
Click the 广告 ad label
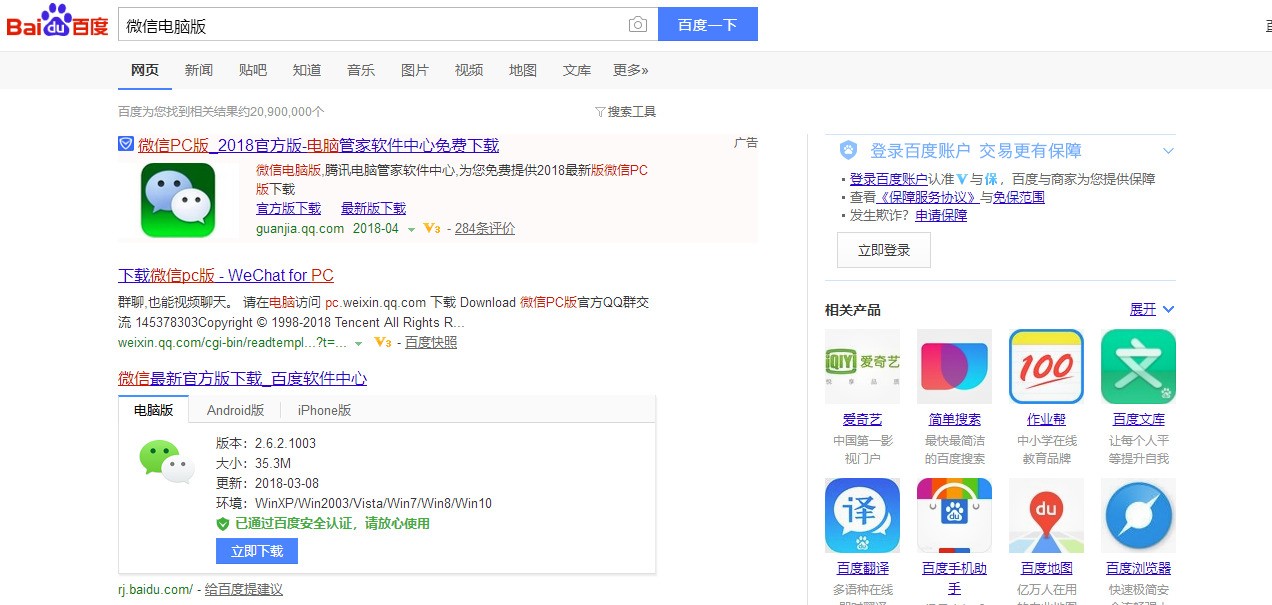(x=746, y=143)
